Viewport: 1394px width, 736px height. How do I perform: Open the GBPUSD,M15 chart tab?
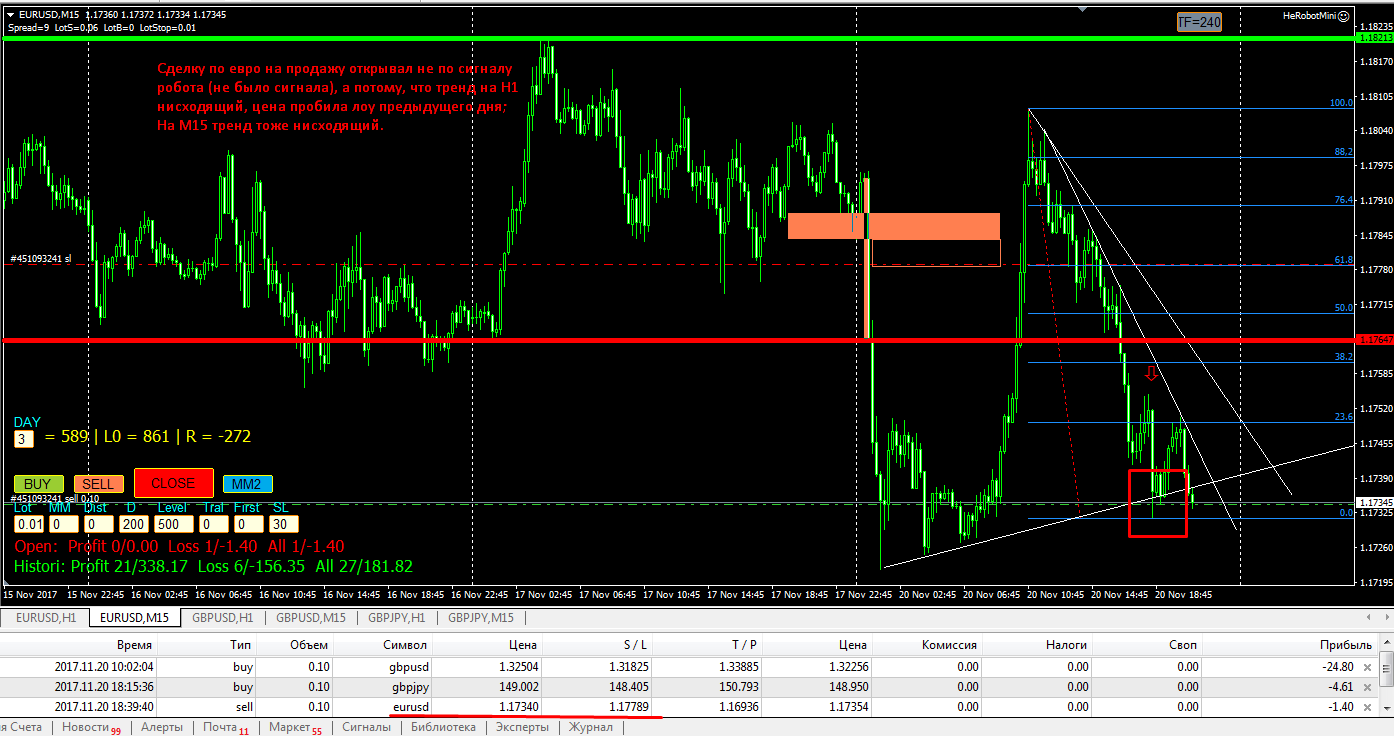311,617
